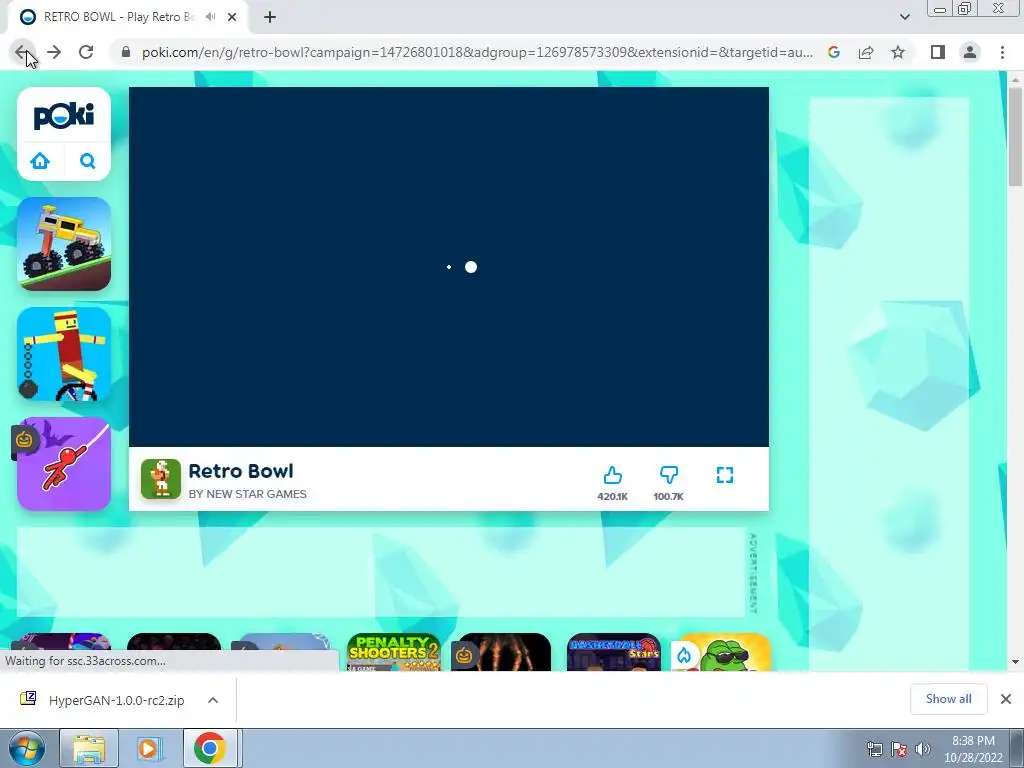Like Retro Bowl with thumbs up
Screen dimensions: 1024x768
click(x=613, y=475)
